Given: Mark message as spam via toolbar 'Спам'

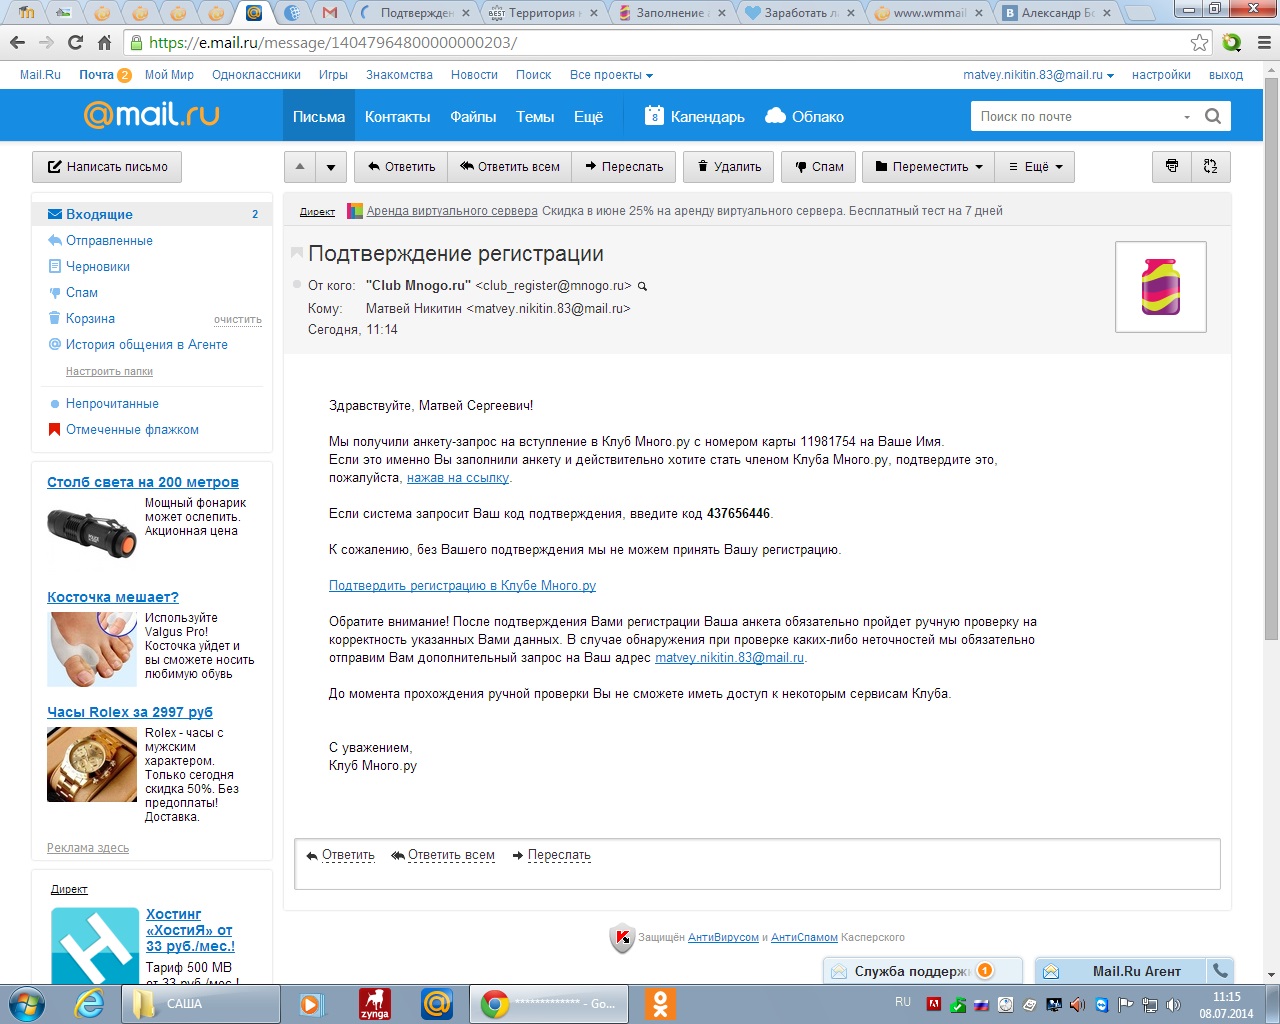Looking at the screenshot, I should click(x=819, y=166).
